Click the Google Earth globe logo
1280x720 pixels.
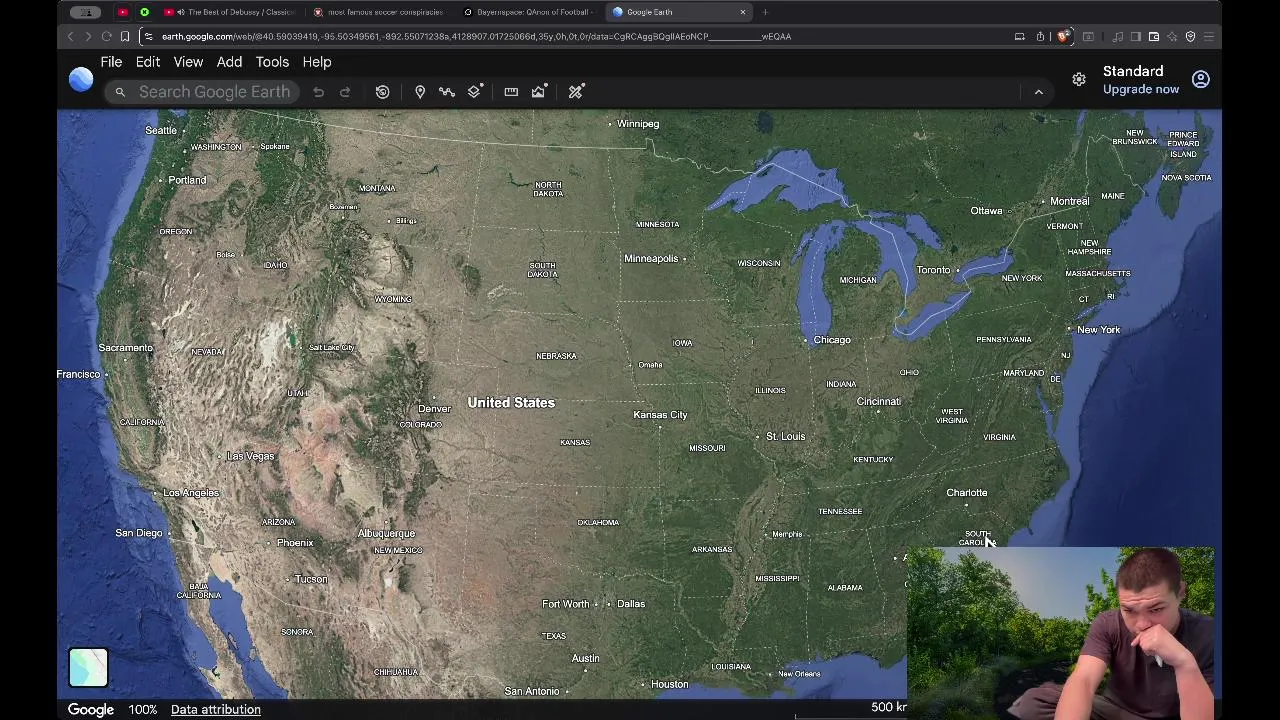point(81,79)
